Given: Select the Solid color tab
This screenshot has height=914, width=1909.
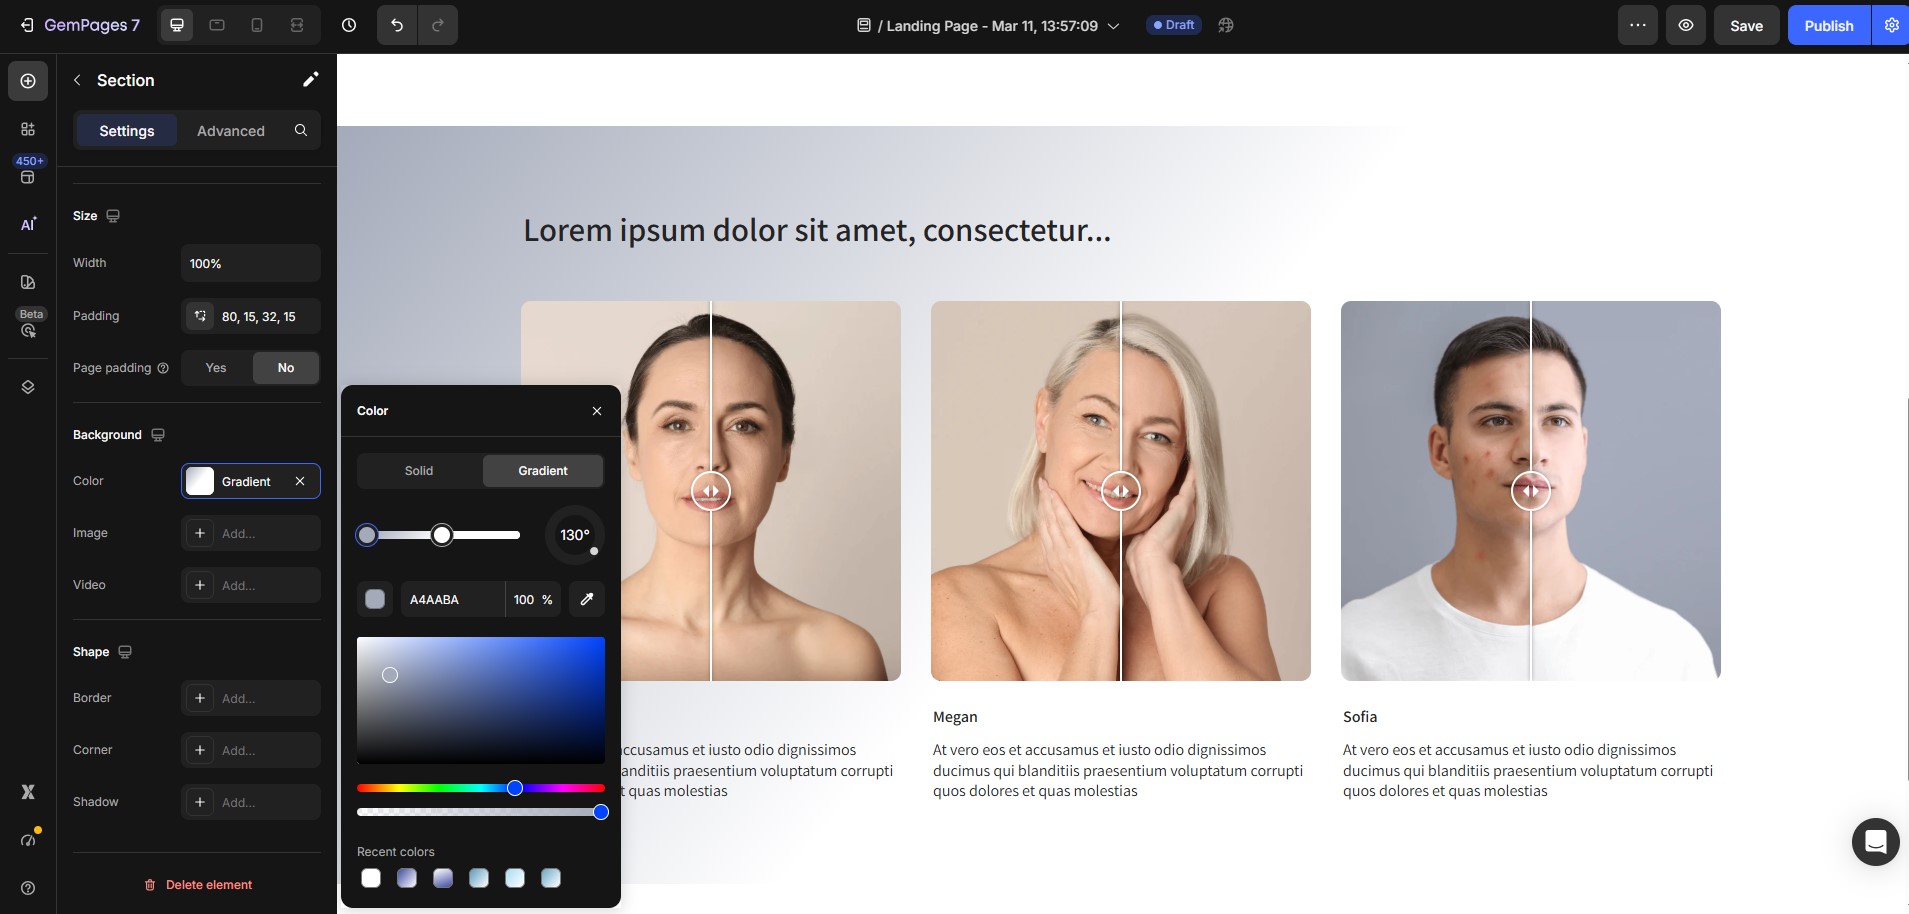Looking at the screenshot, I should click(x=419, y=471).
